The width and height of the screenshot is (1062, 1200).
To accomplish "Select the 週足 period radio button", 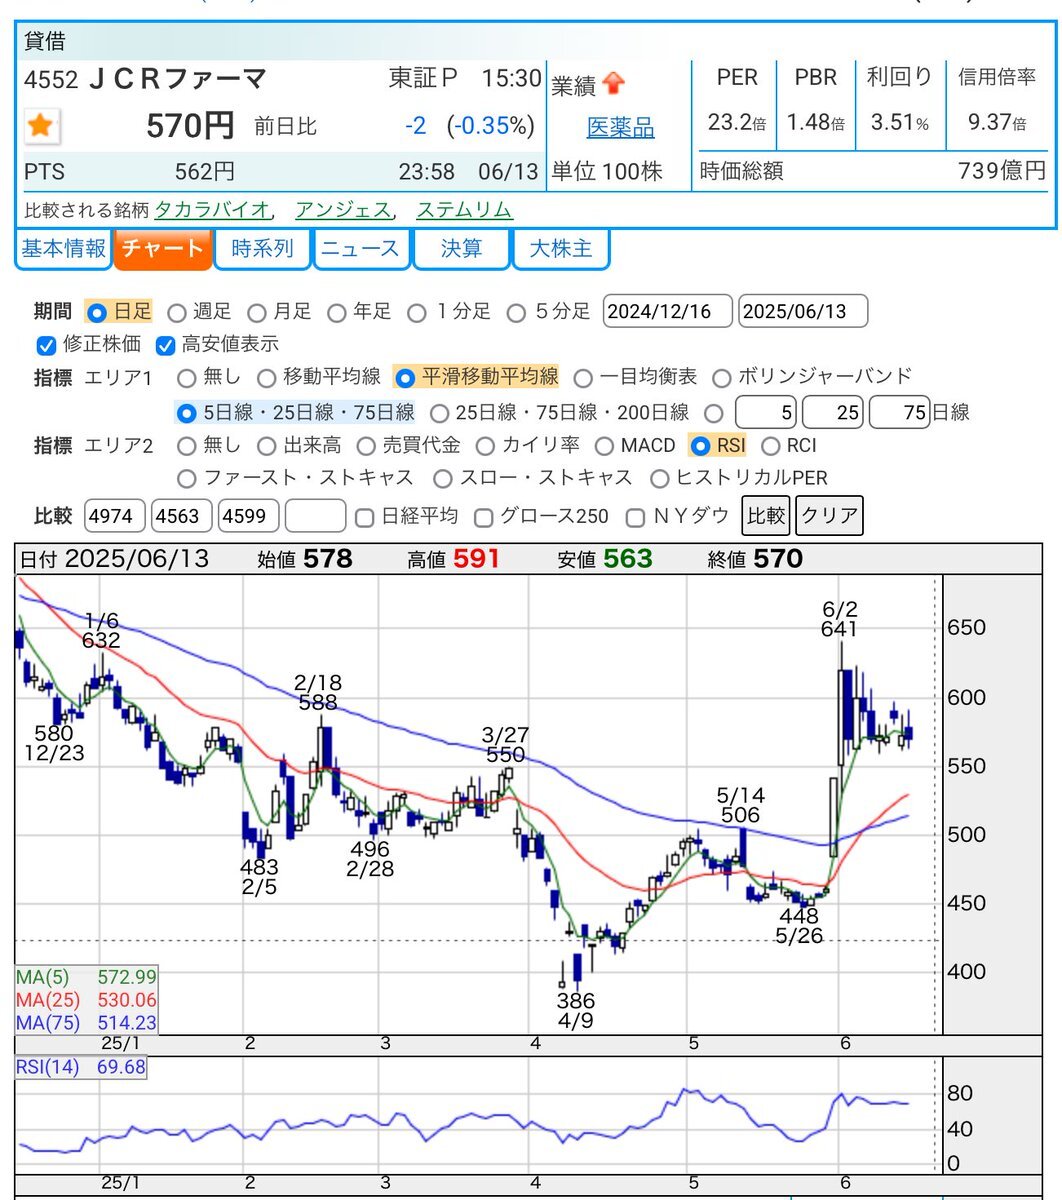I will (177, 313).
